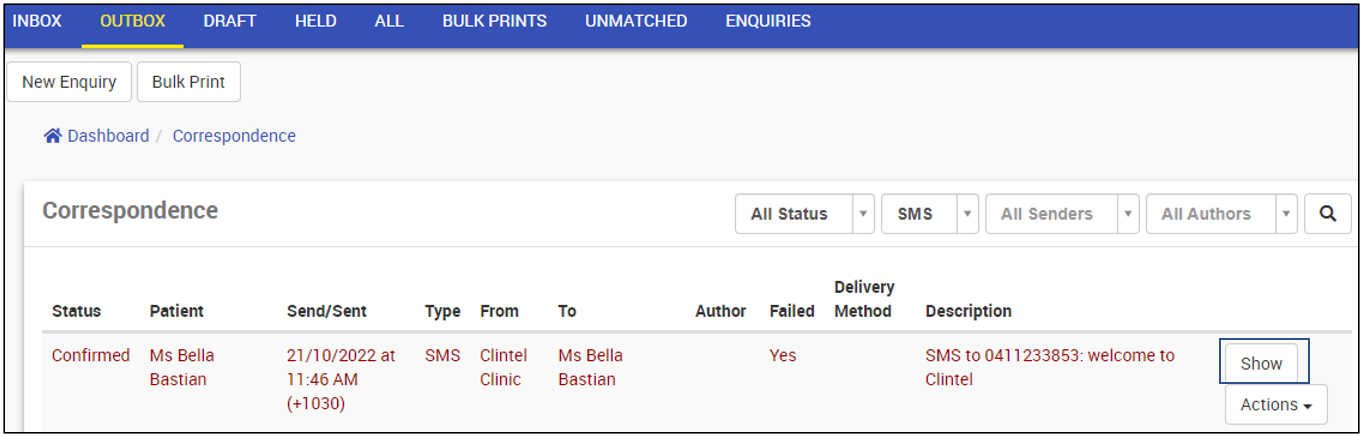Viewport: 1364px width, 436px height.
Task: Open the All Status dropdown
Action: (x=804, y=214)
